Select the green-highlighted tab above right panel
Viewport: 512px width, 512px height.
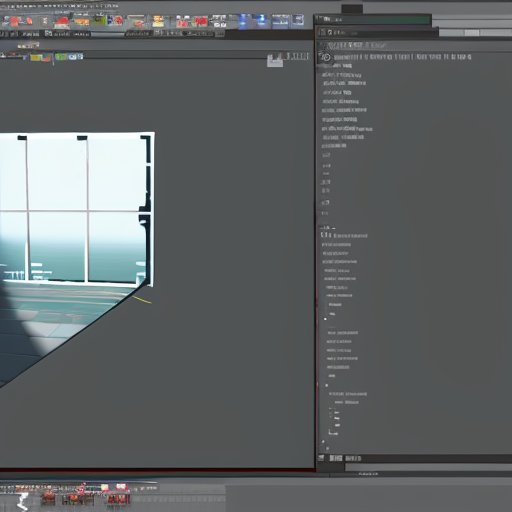pyautogui.click(x=373, y=20)
